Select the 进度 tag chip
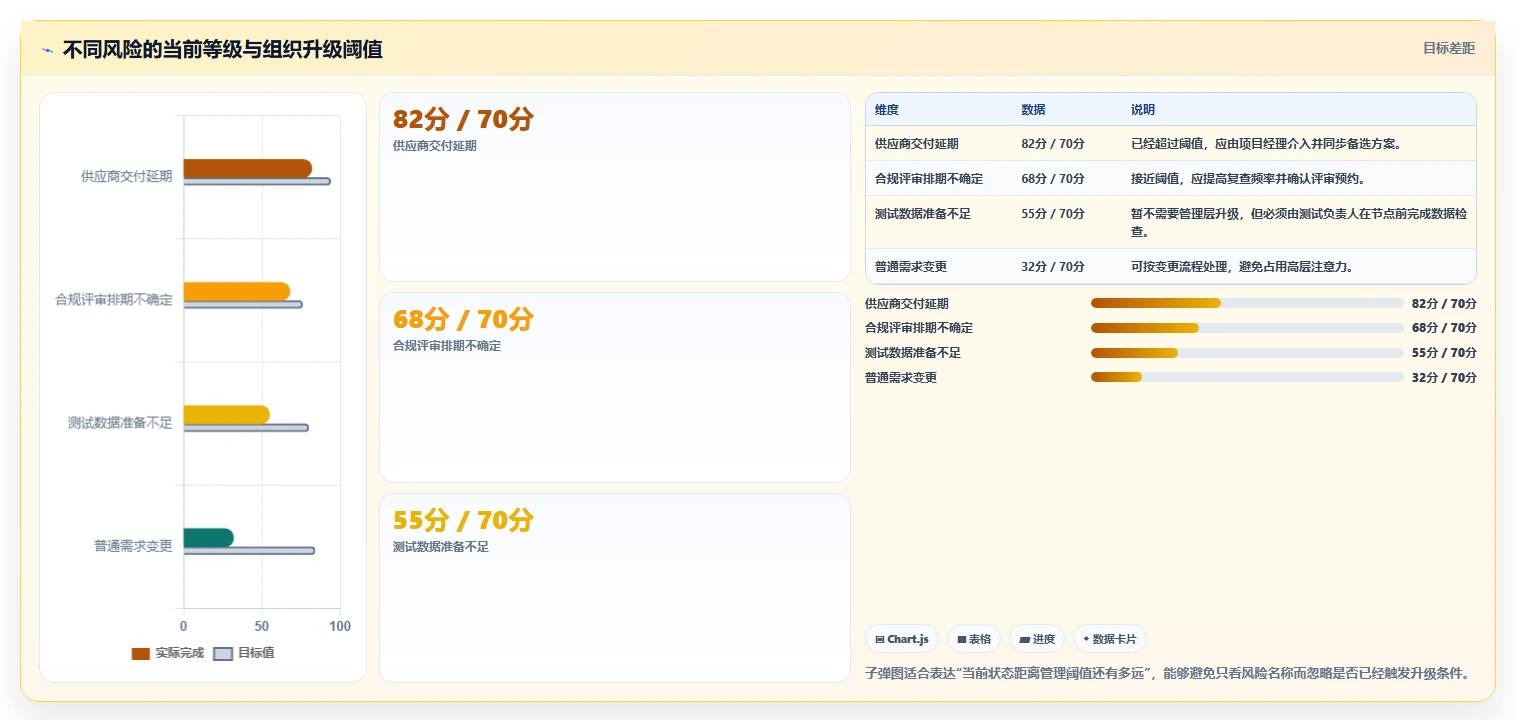 pos(1036,639)
